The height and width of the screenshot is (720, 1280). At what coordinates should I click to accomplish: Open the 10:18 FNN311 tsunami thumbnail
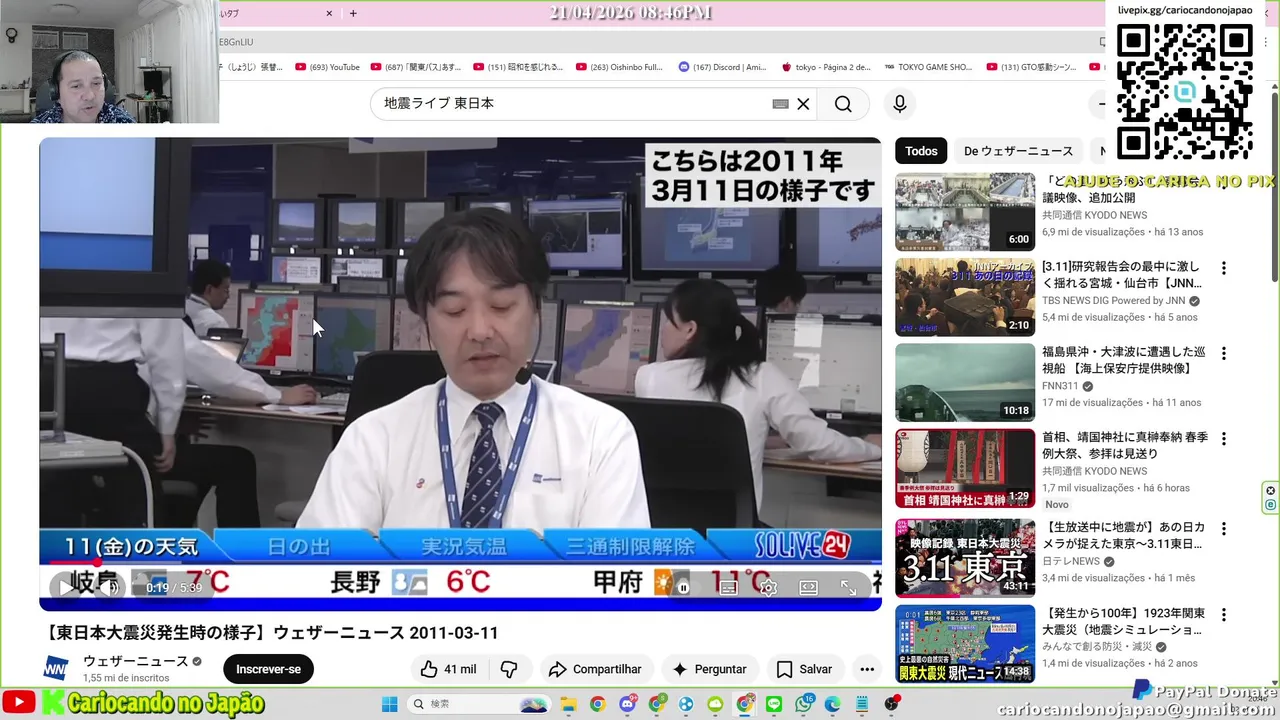[x=965, y=383]
